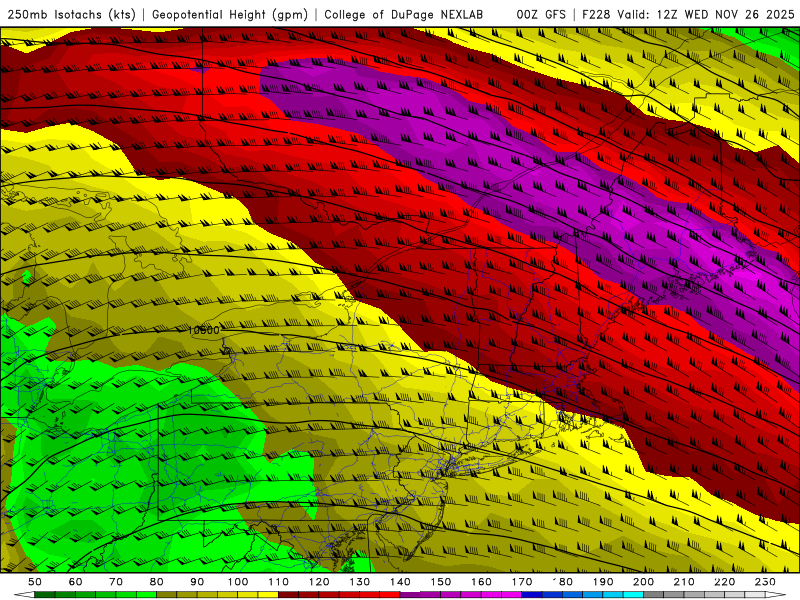Click the 60 value on the color scale

pyautogui.click(x=75, y=582)
